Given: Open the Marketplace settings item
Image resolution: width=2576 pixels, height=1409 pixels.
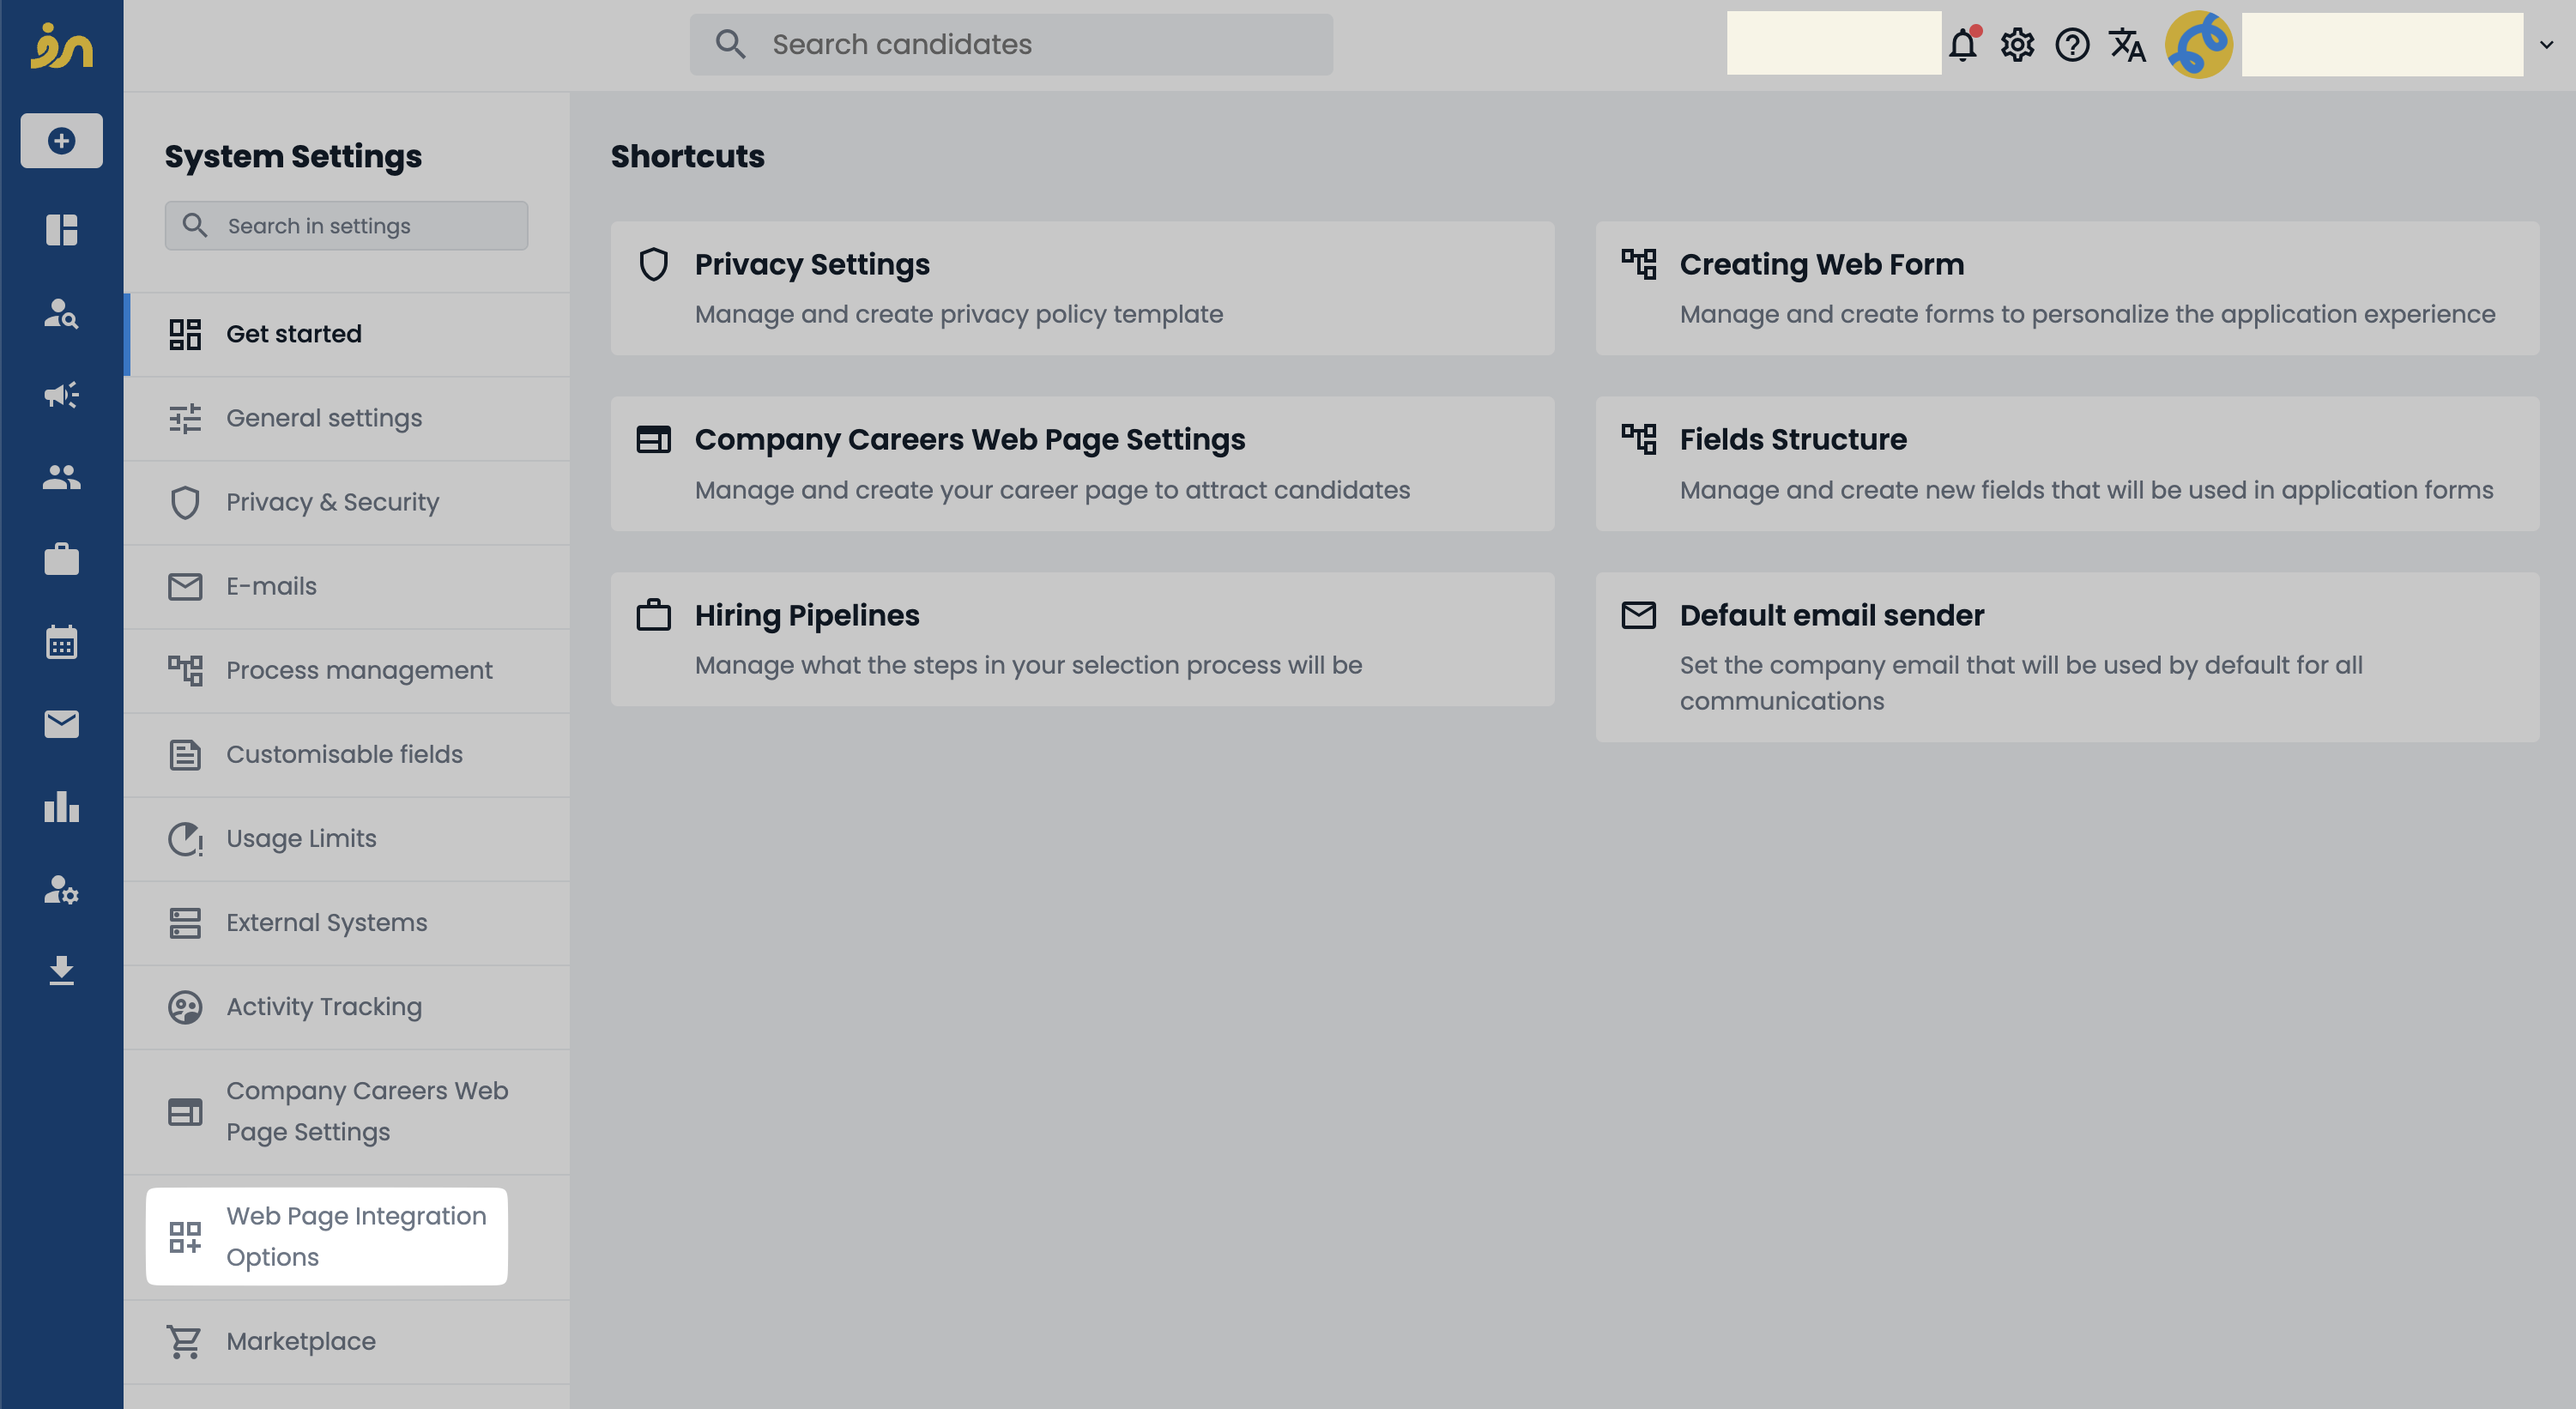Looking at the screenshot, I should (301, 1341).
